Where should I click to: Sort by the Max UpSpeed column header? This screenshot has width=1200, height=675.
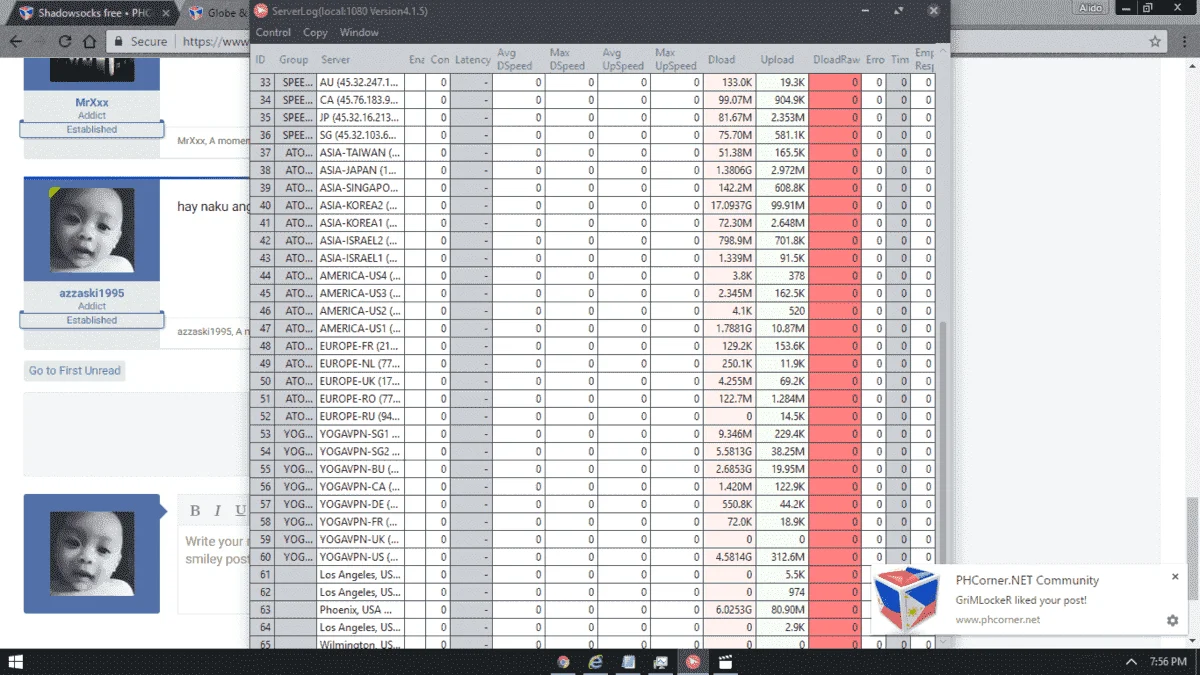(676, 60)
